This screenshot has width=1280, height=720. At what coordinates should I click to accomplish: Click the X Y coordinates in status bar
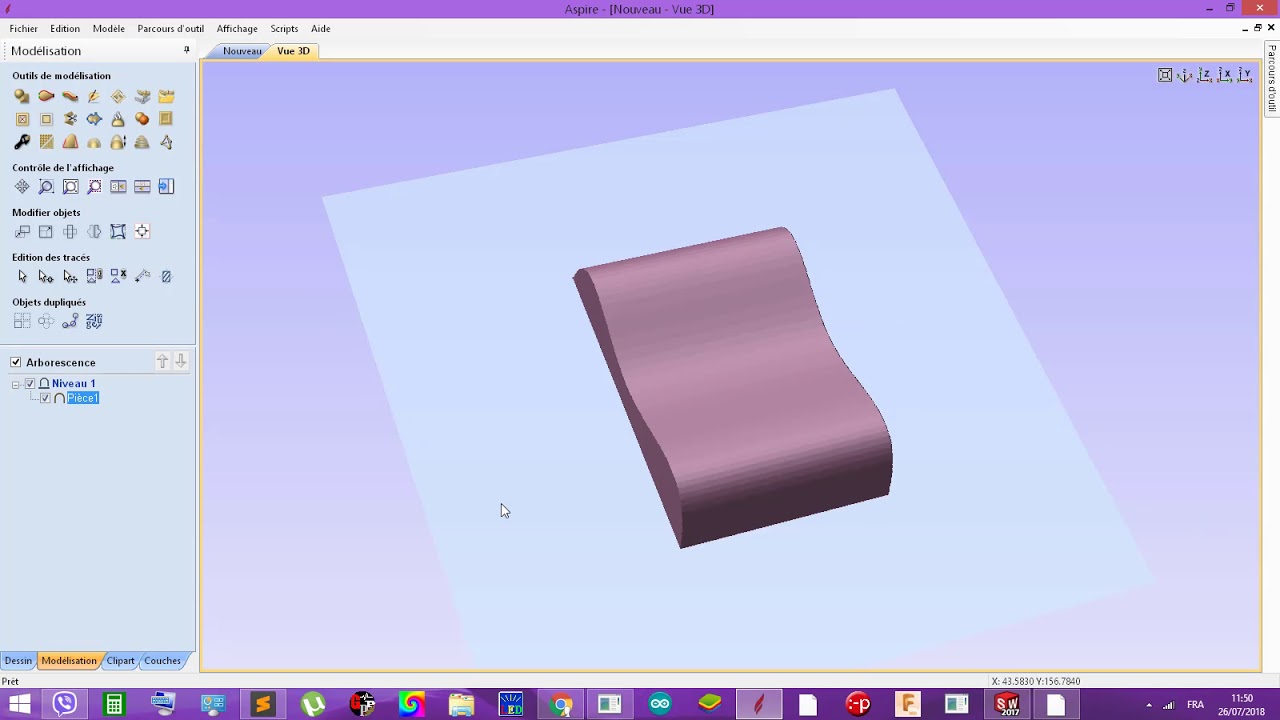[1035, 681]
